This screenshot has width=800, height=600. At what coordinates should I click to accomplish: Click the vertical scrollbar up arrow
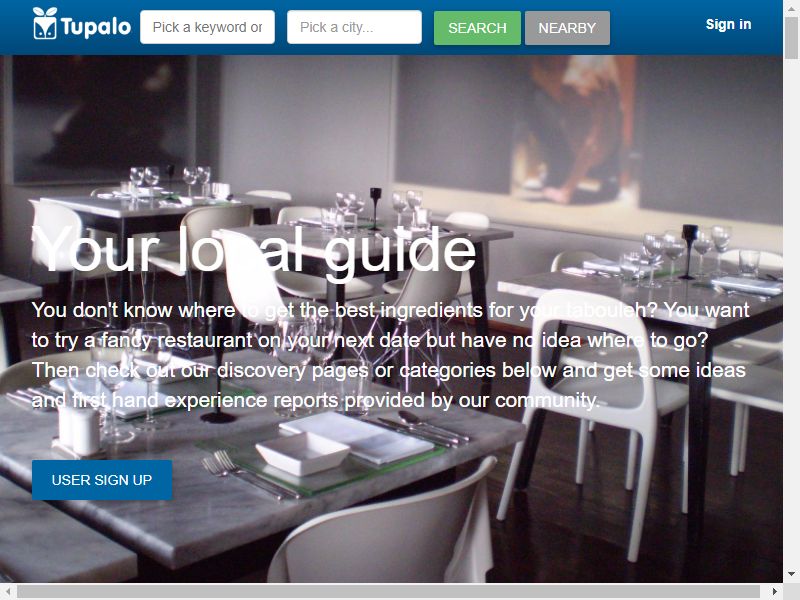click(x=791, y=7)
